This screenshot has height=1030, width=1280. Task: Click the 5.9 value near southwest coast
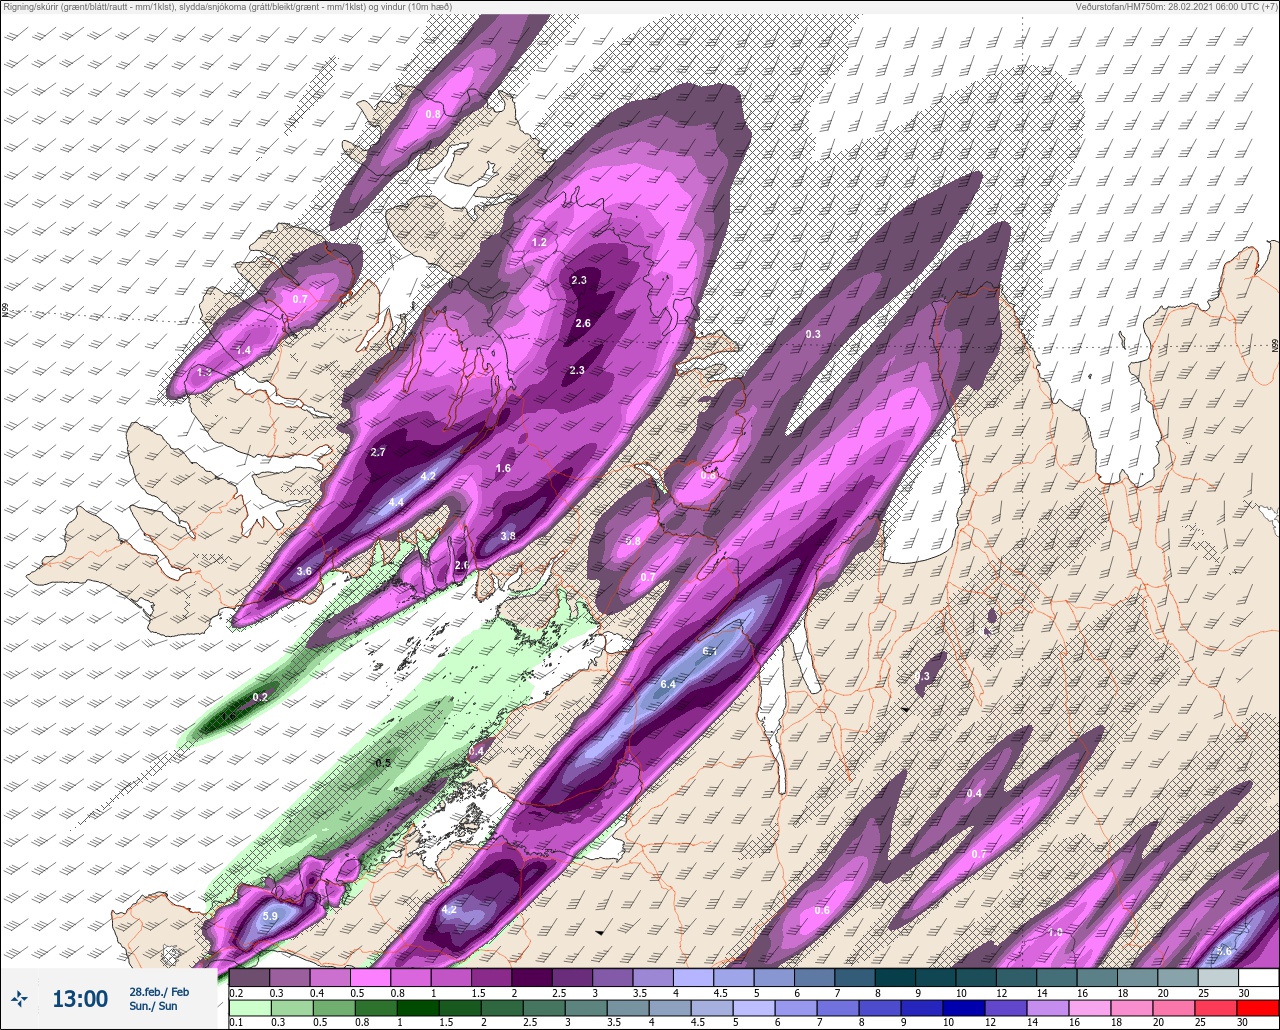pyautogui.click(x=270, y=916)
